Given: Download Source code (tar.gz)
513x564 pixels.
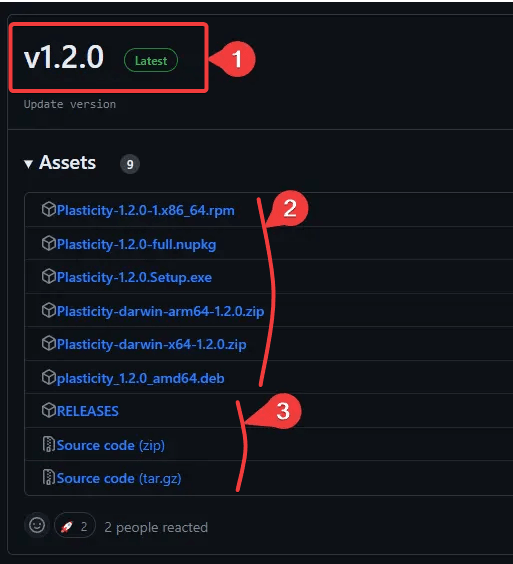Looking at the screenshot, I should [x=119, y=478].
